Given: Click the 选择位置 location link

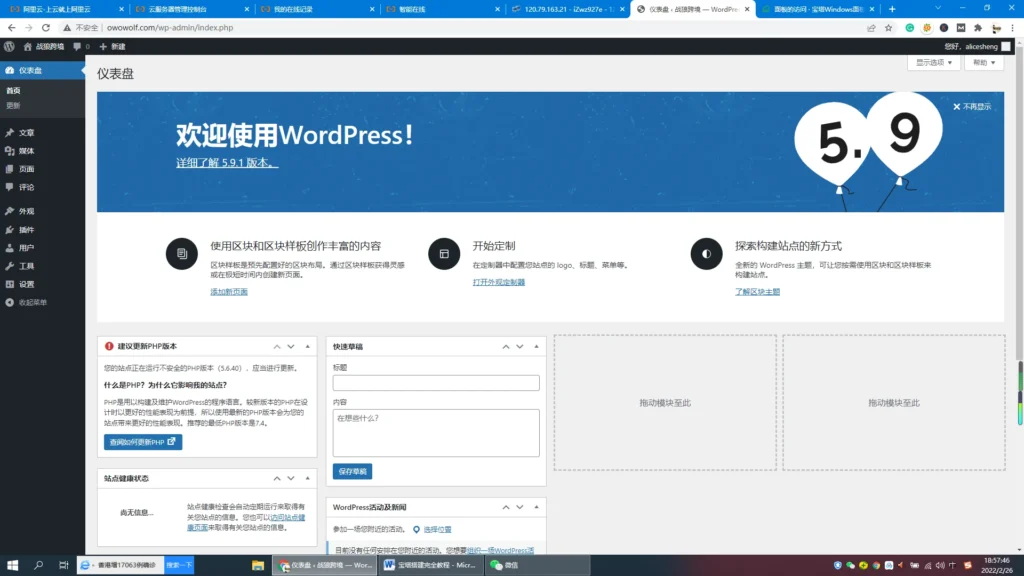Looking at the screenshot, I should [x=437, y=530].
